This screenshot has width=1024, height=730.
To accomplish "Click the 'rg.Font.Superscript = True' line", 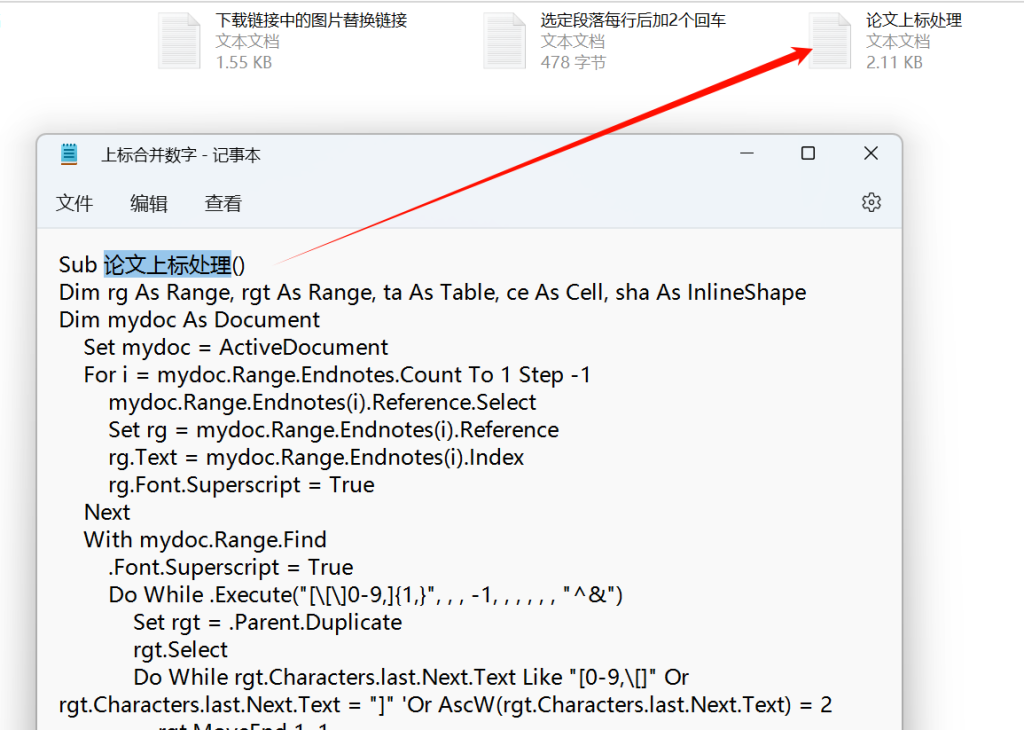I will point(241,485).
